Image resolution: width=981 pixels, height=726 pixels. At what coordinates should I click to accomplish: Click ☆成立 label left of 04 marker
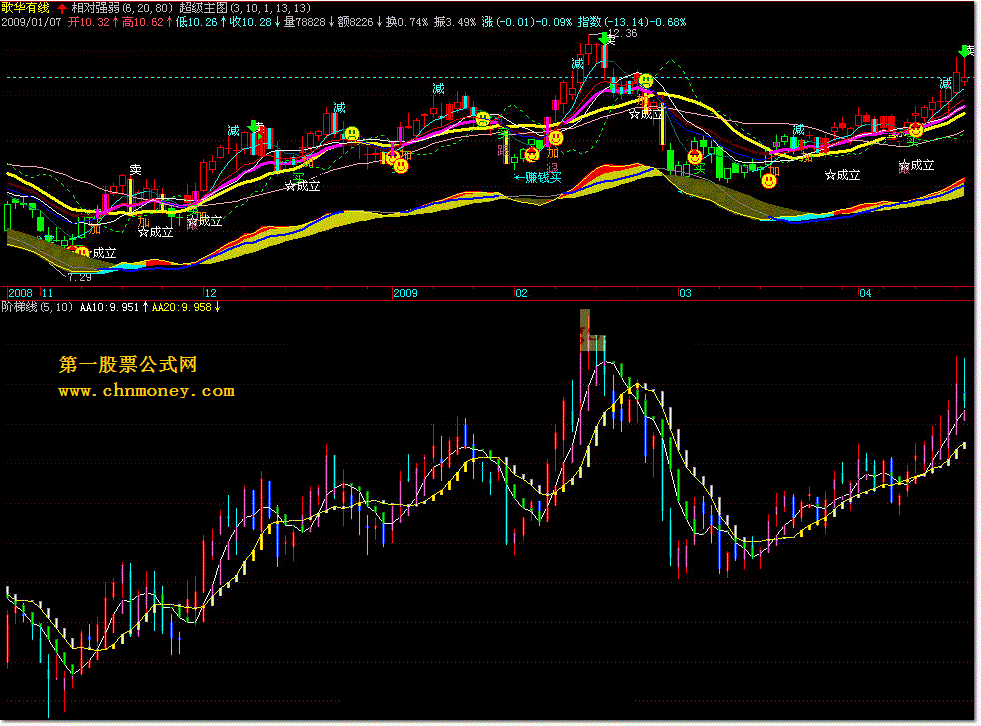point(842,175)
